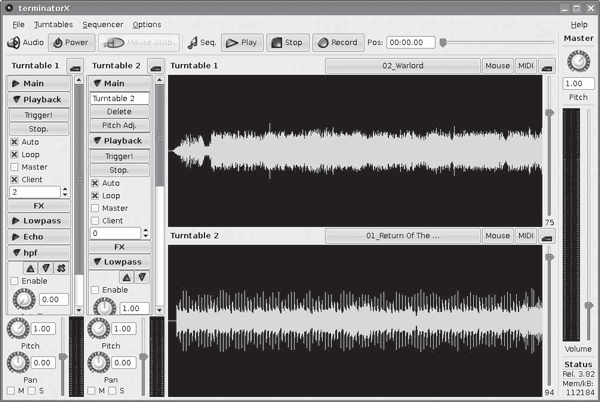Tick the hpf Enable checkbox
This screenshot has height=402, width=600.
pyautogui.click(x=14, y=281)
